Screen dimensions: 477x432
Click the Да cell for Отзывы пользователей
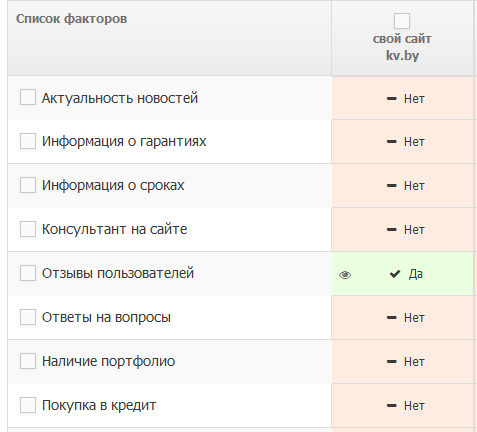402,274
